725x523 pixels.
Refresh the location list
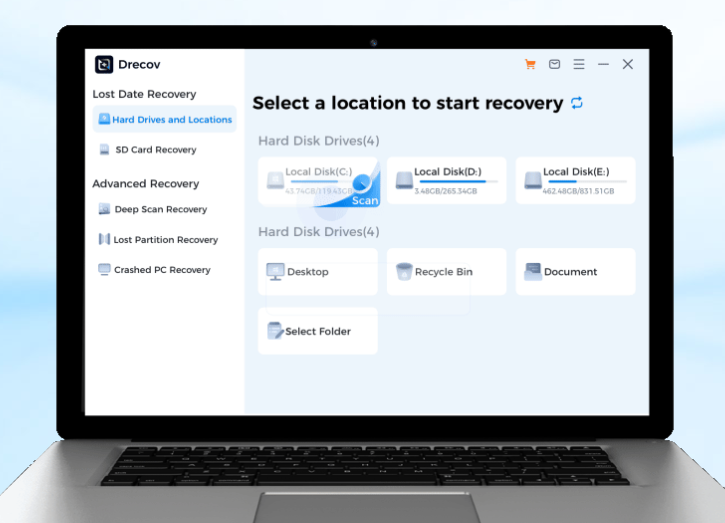click(x=577, y=103)
